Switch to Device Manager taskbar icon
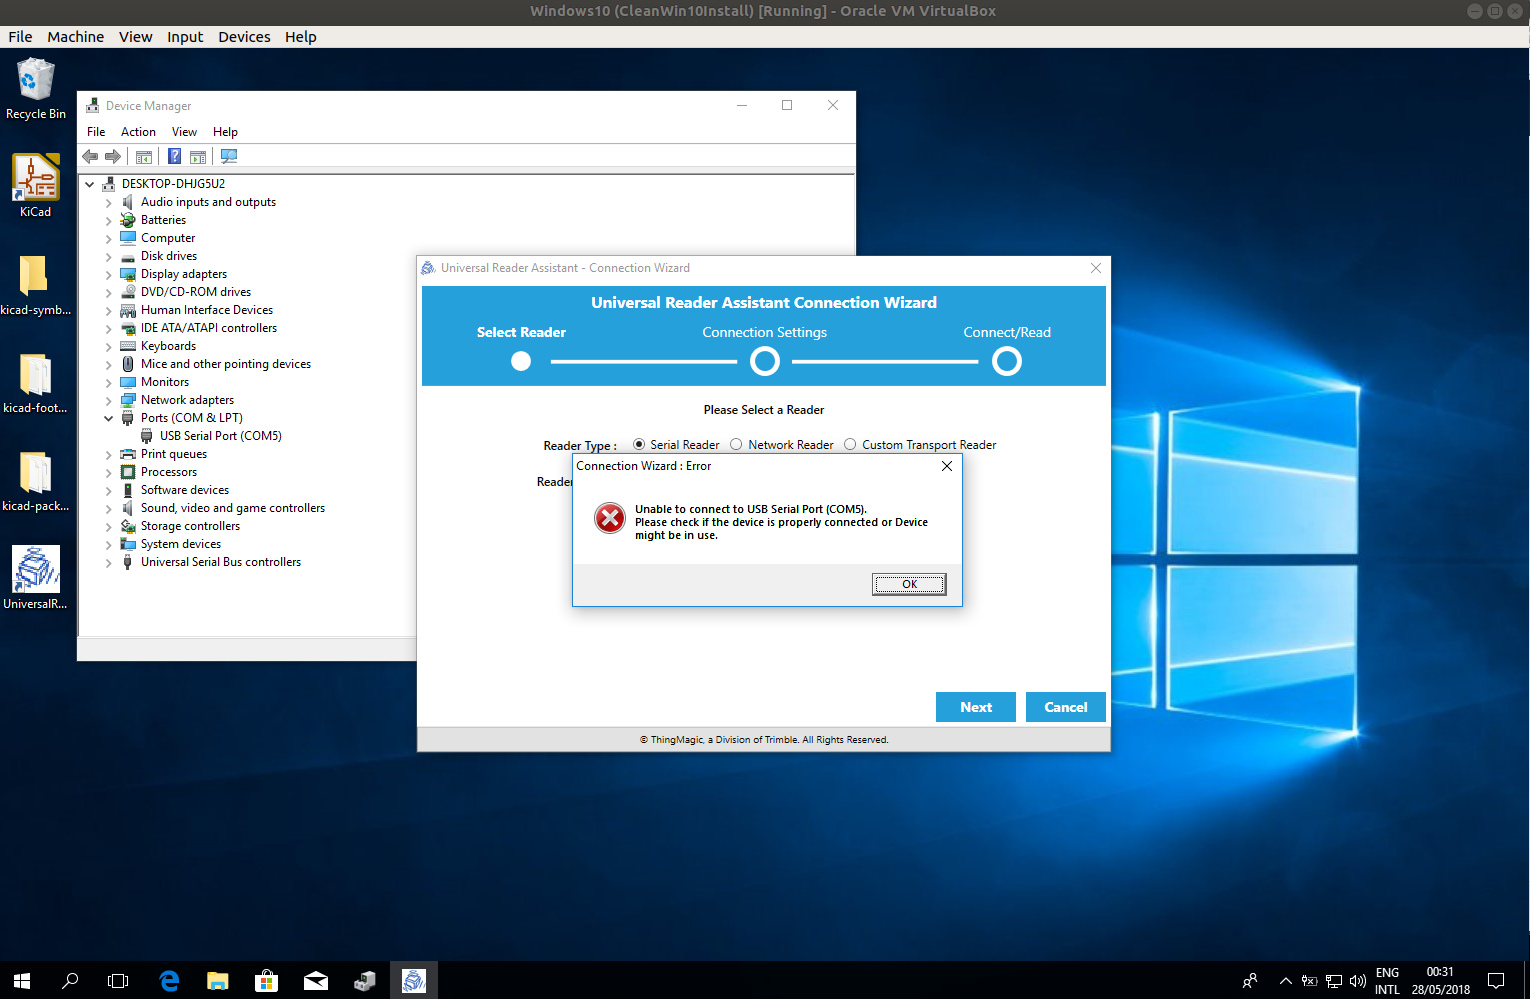 (x=365, y=981)
